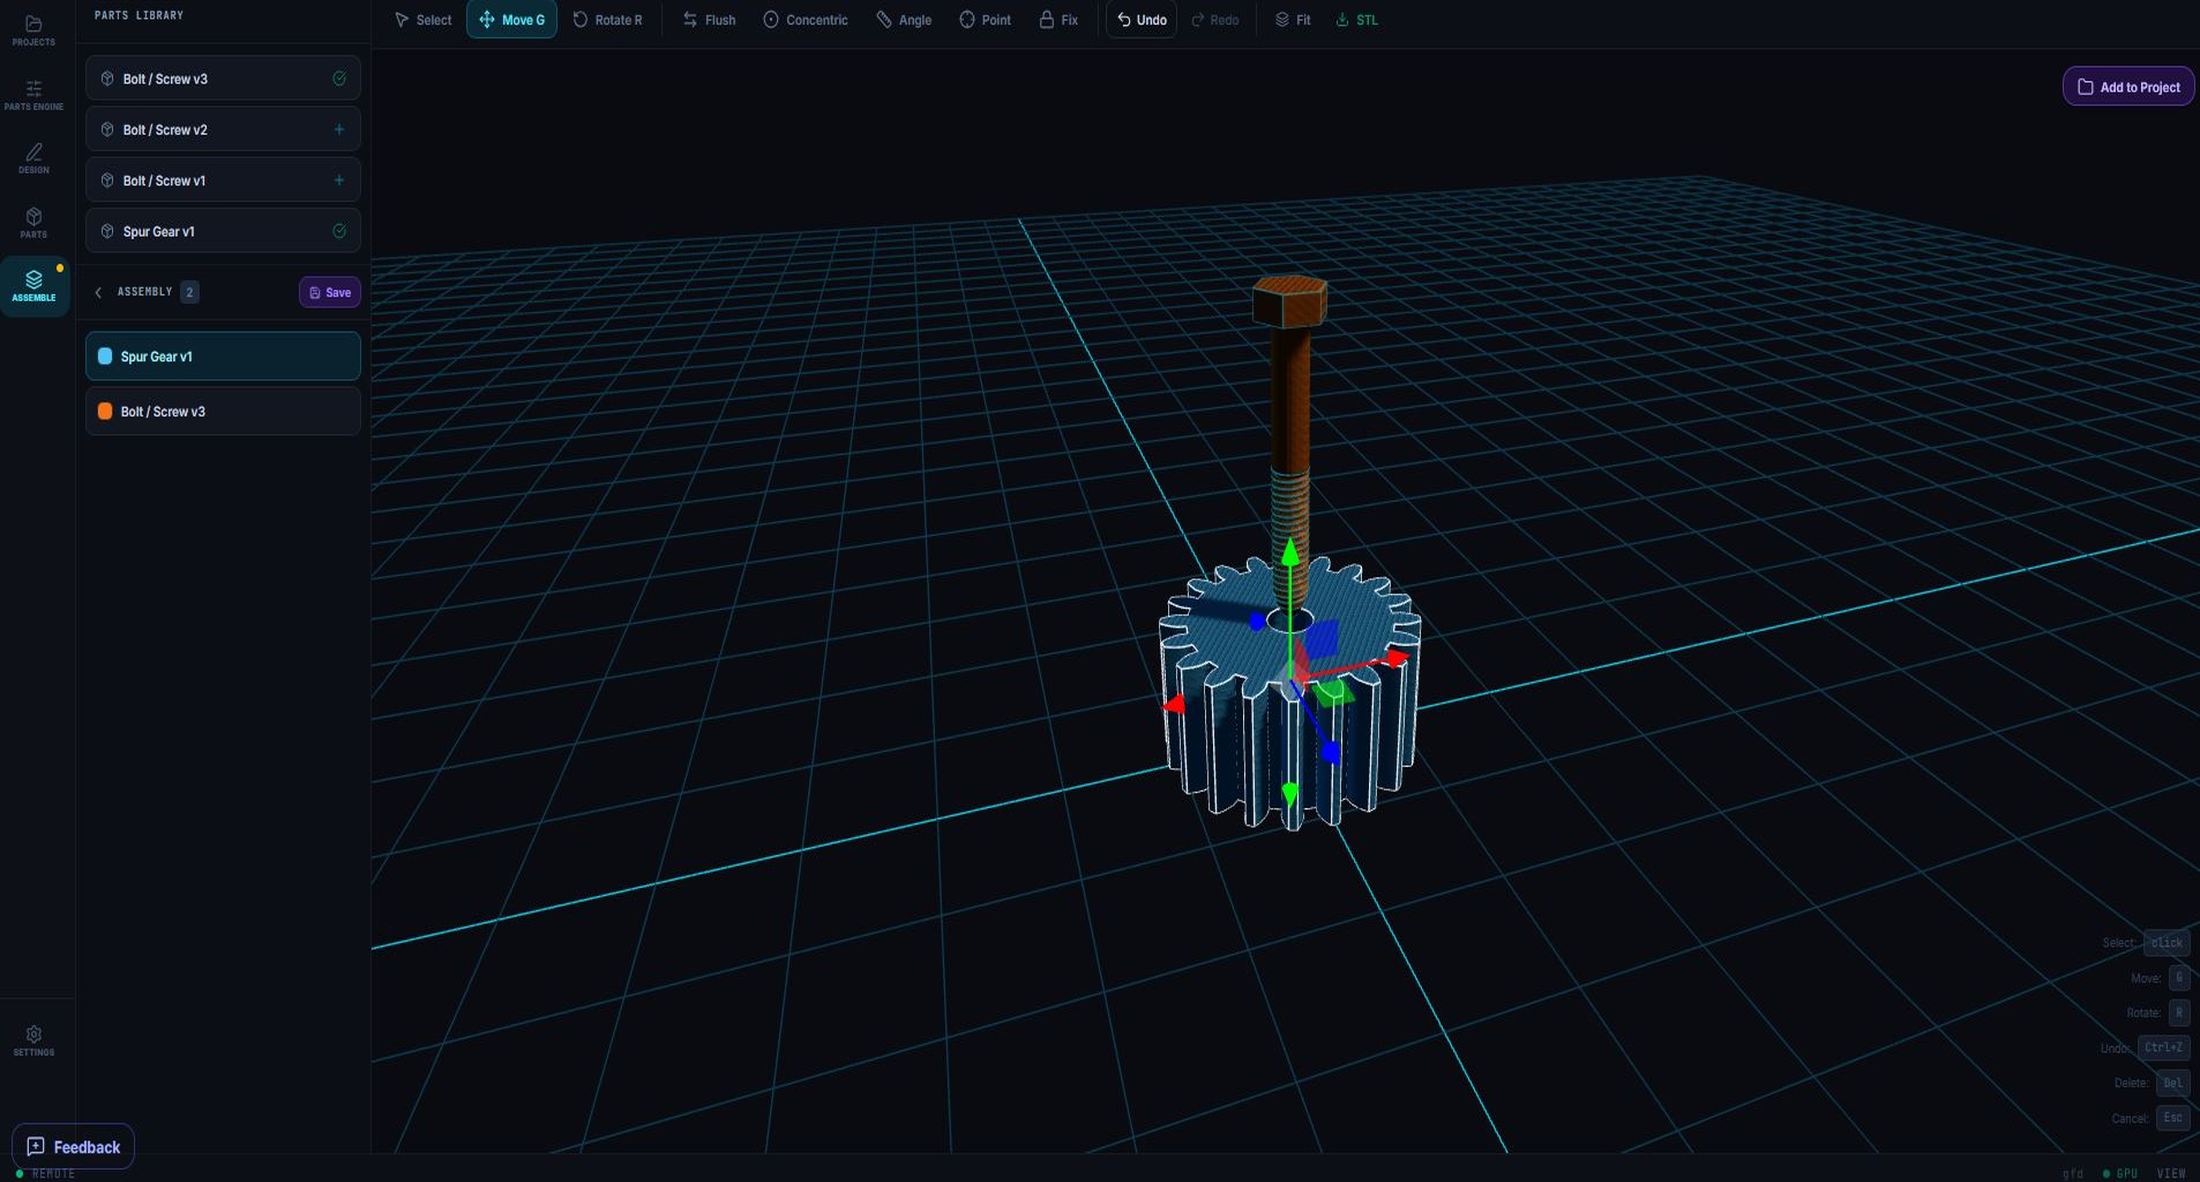The width and height of the screenshot is (2200, 1182).
Task: Click the Del shortcut hint key
Action: coord(2173,1083)
